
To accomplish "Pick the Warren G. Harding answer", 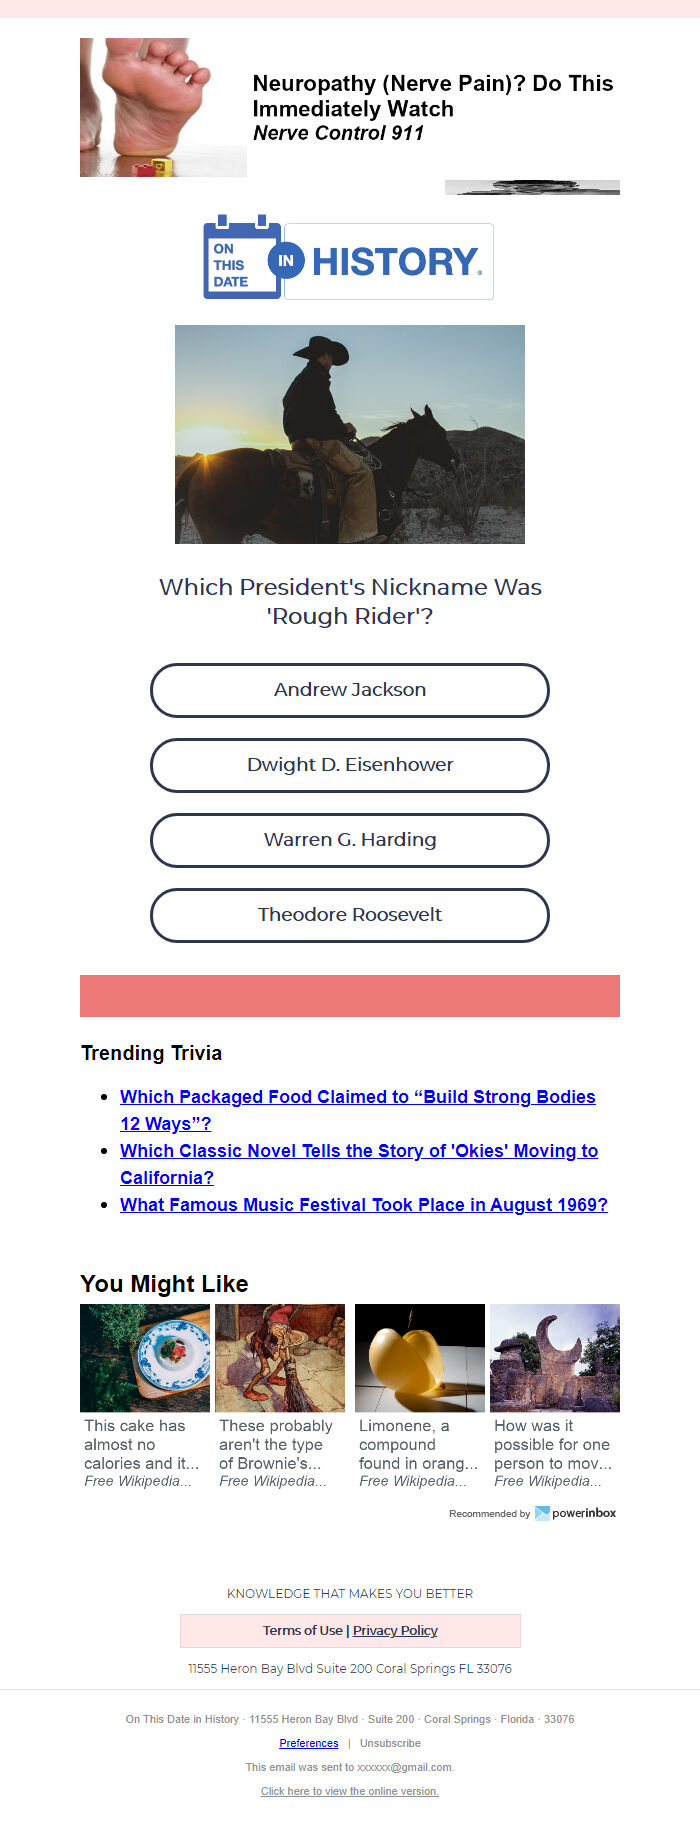I will click(x=350, y=840).
